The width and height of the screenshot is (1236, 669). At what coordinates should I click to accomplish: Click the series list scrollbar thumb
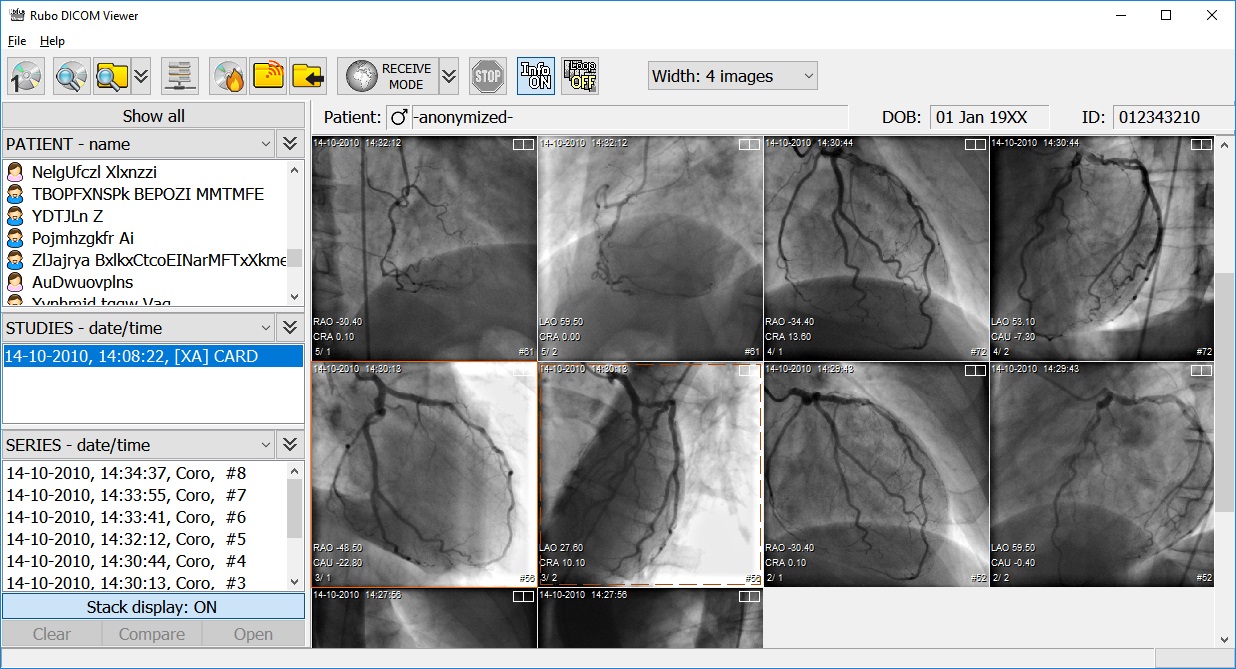[x=294, y=508]
